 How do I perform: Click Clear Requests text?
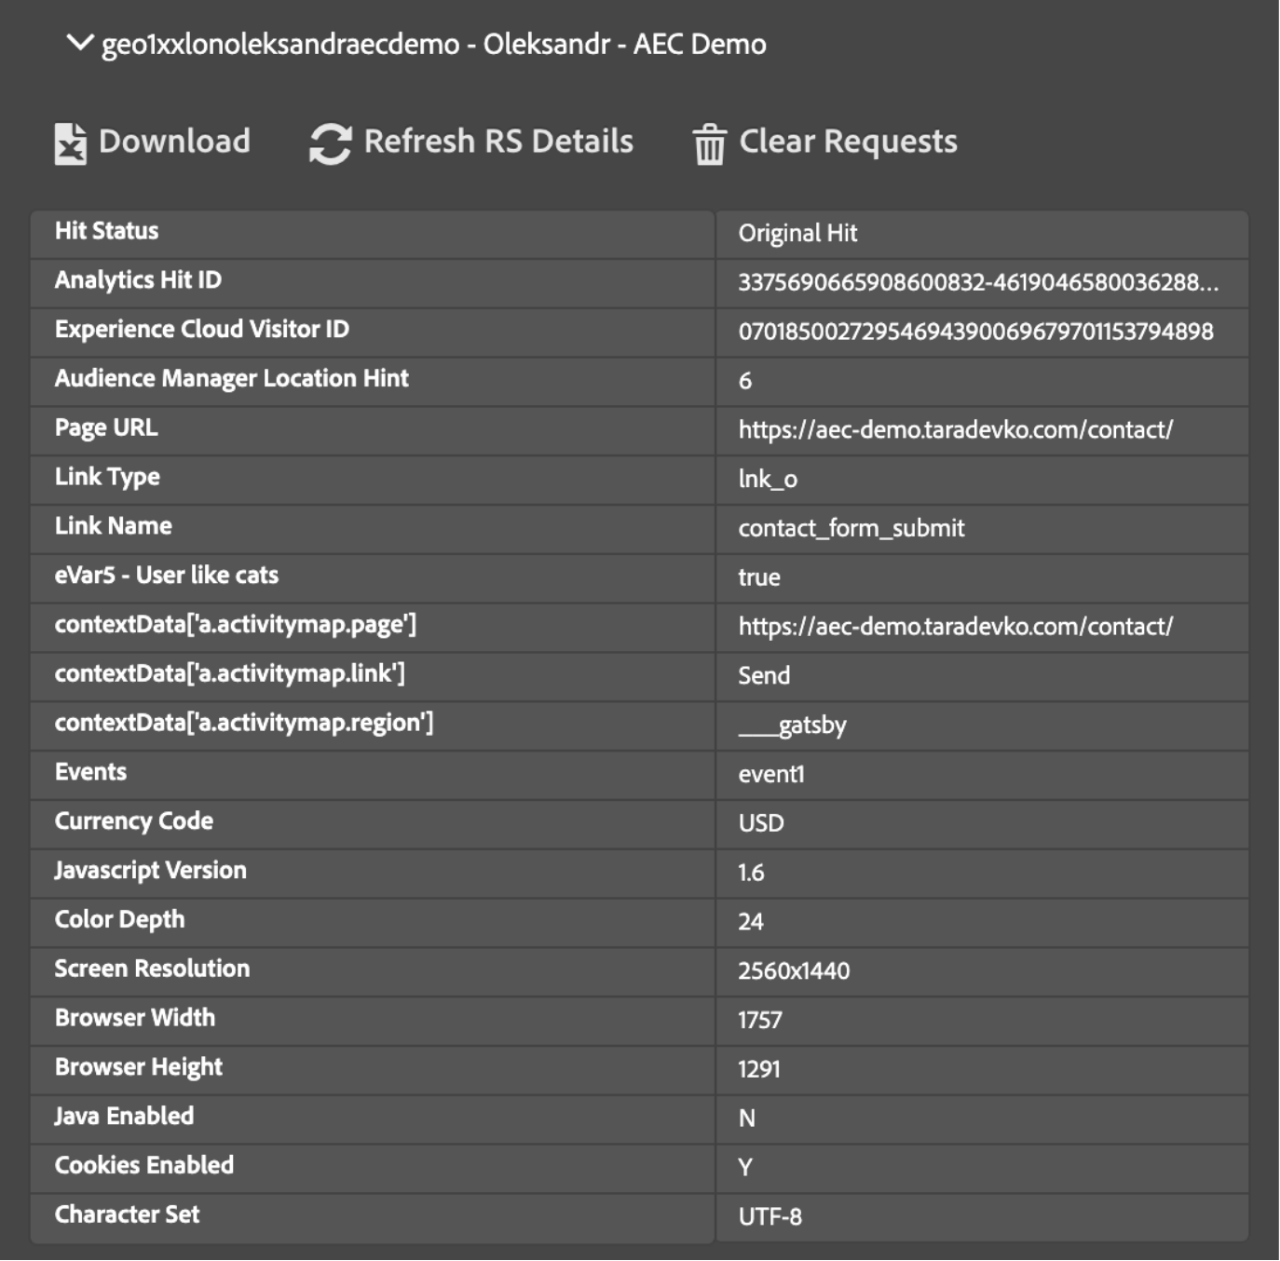point(848,141)
